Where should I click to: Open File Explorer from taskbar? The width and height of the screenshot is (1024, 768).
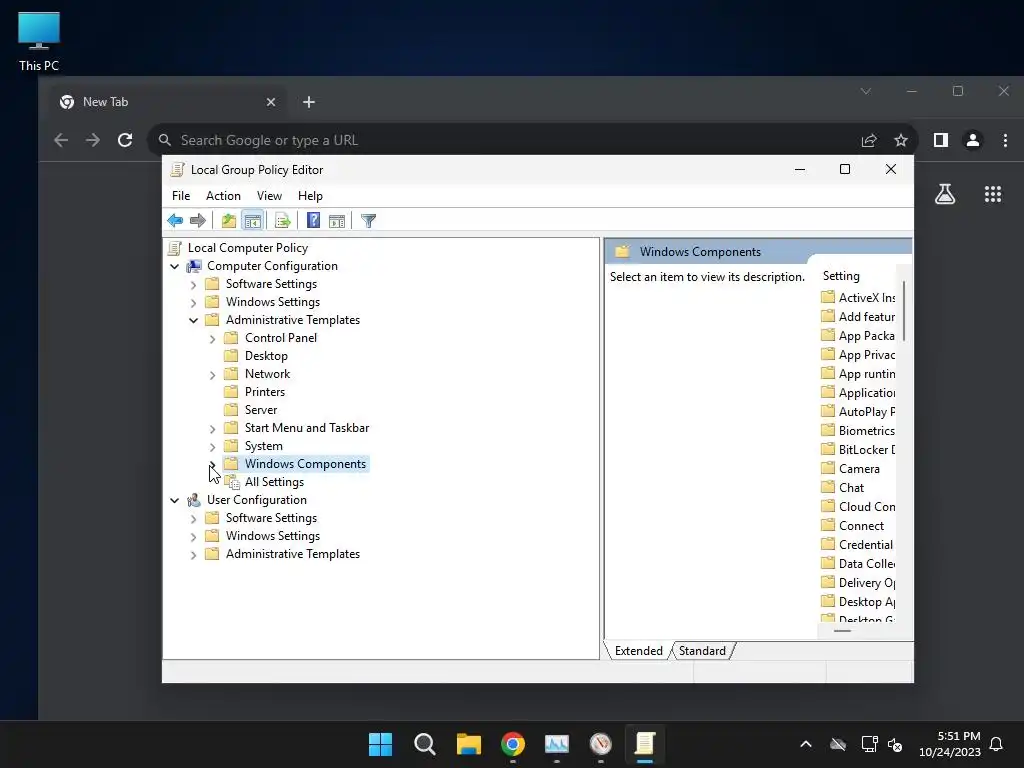pos(469,744)
